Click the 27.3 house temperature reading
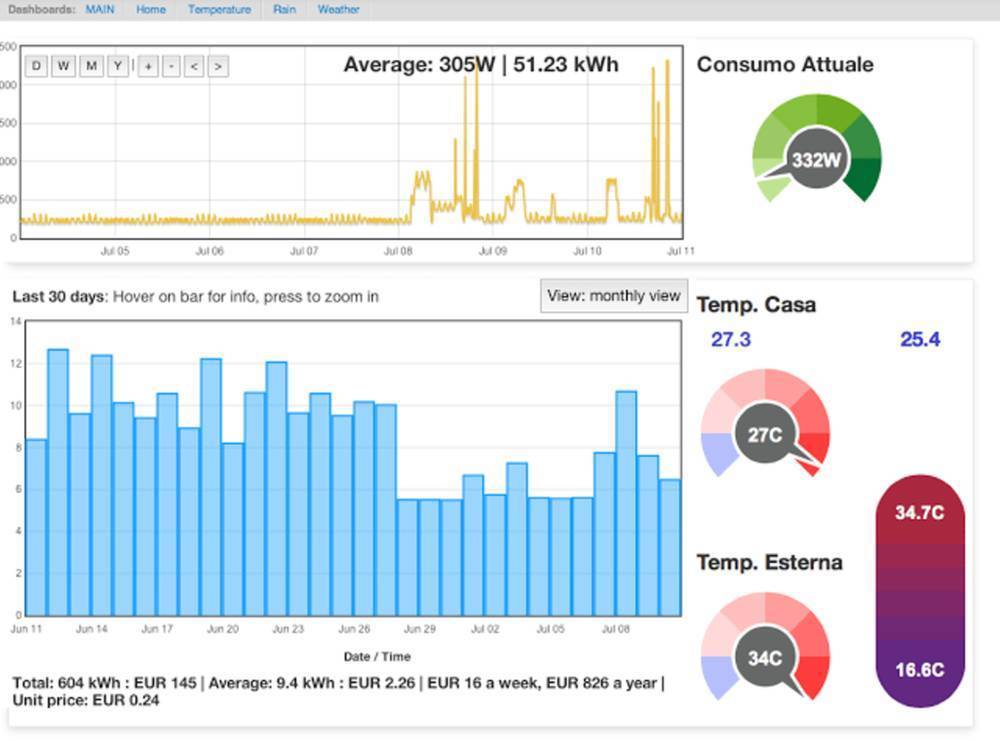 tap(730, 340)
